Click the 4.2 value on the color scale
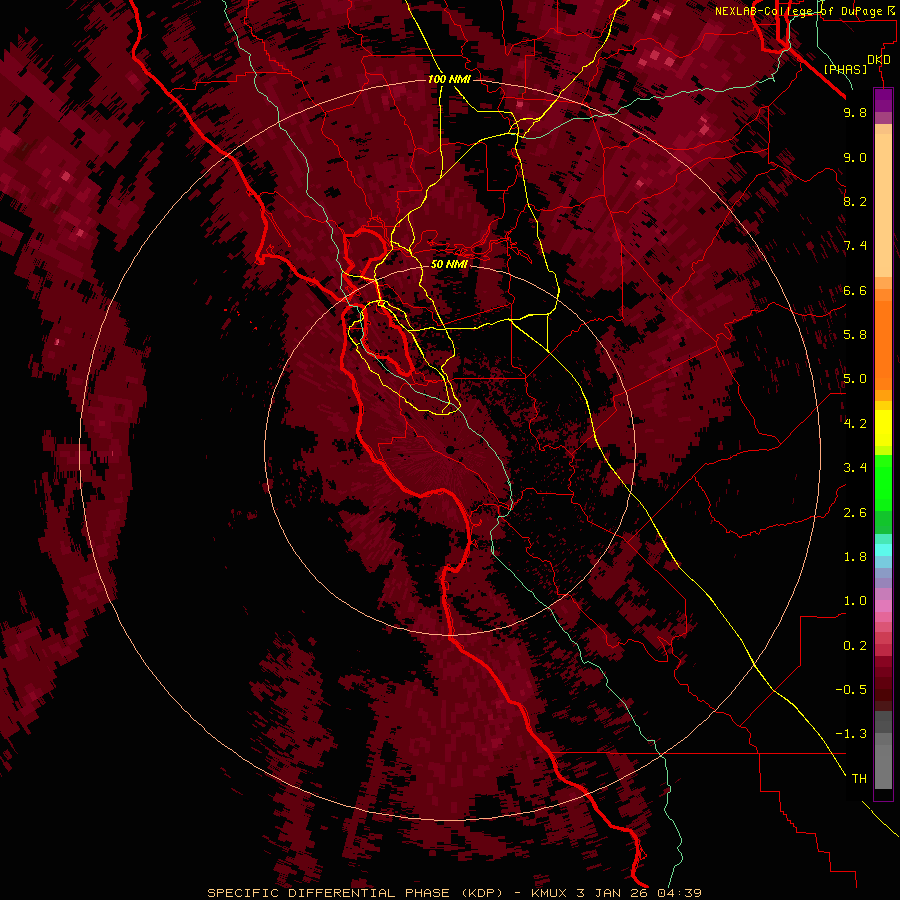Image resolution: width=900 pixels, height=900 pixels. (x=855, y=424)
